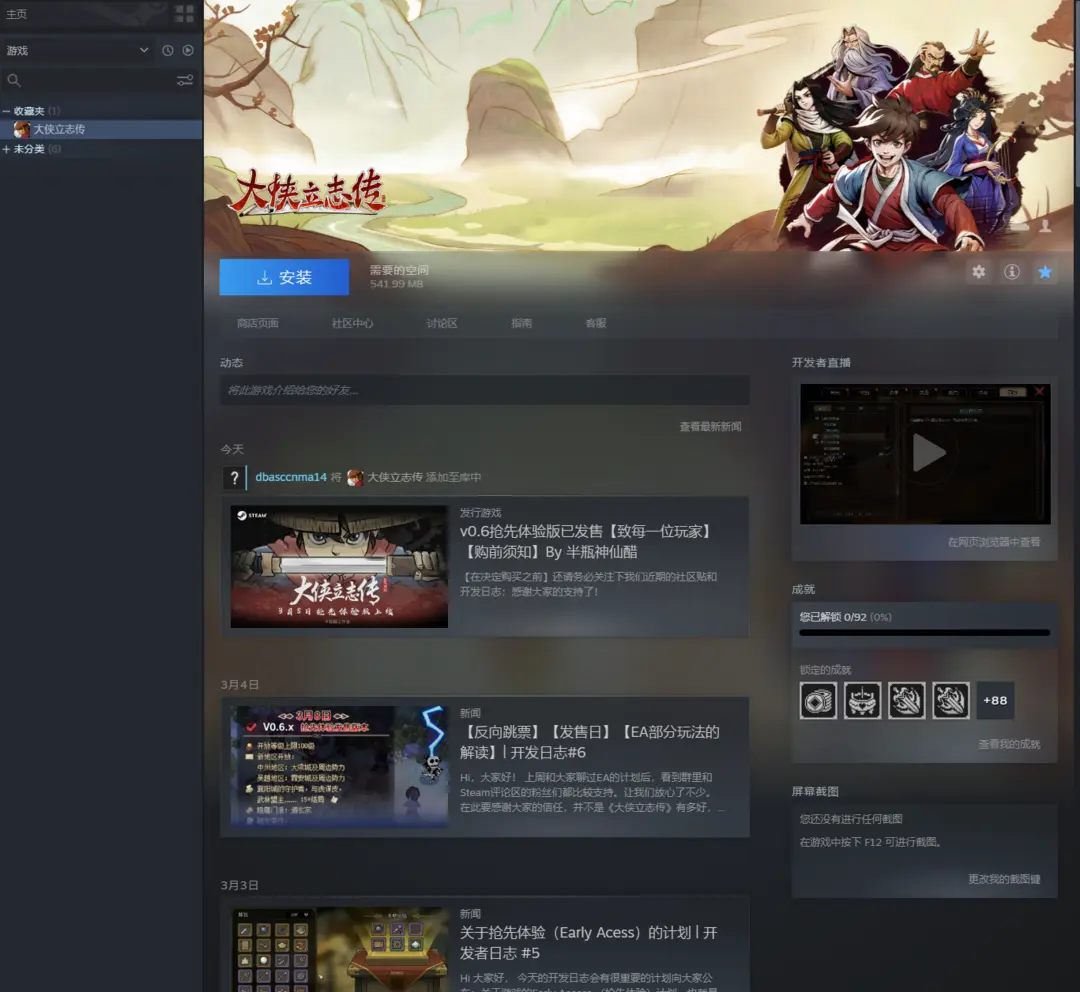Open the 关于抢先体验 (Early Acess) headline
Screen dimensions: 1080x992
point(589,942)
